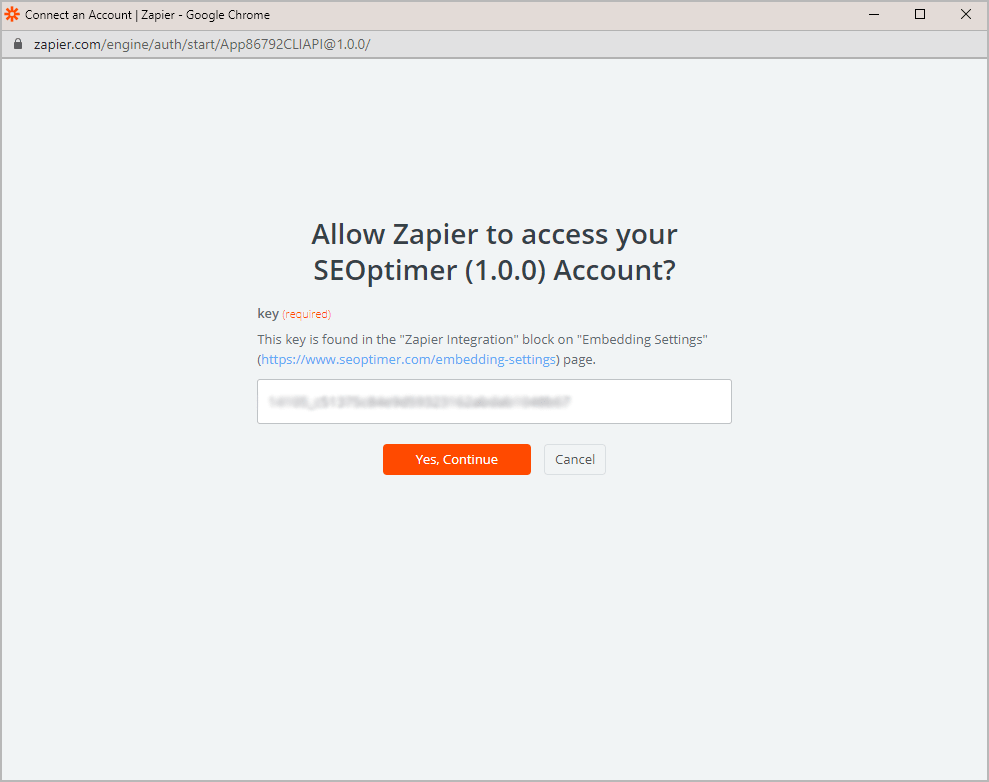Close the Connect an Account window
The image size is (989, 782).
[x=965, y=15]
